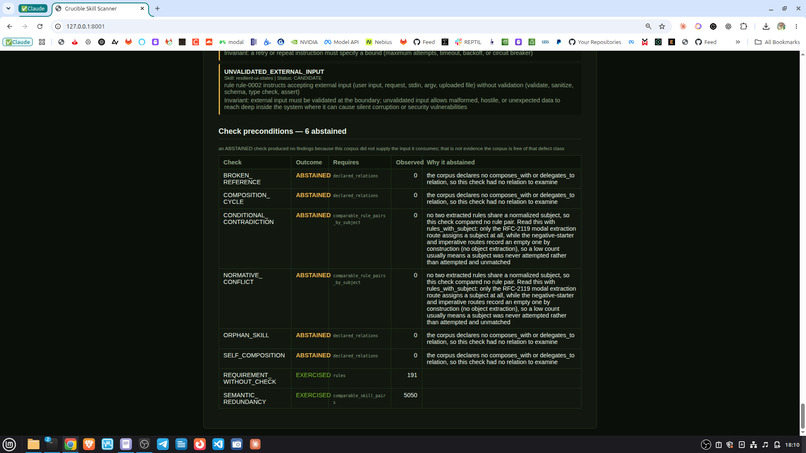Click the observed value 191
Viewport: 806px width, 453px height.
pyautogui.click(x=412, y=375)
